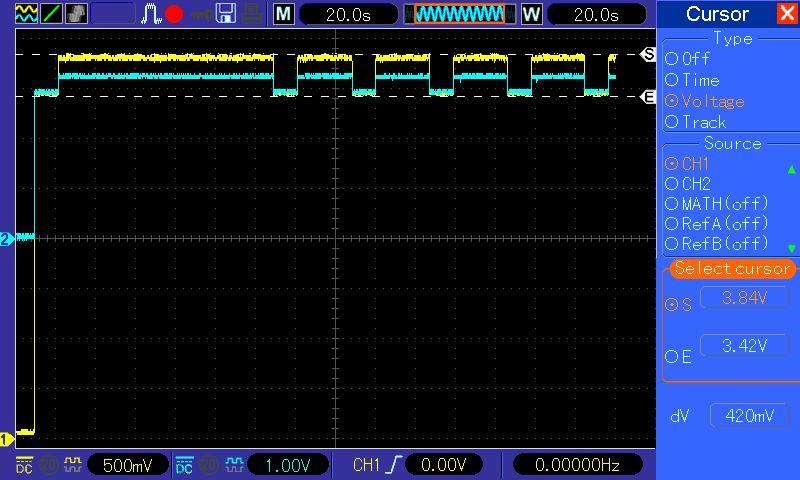Click the rising edge trigger slope icon
The width and height of the screenshot is (800, 480).
coord(394,465)
